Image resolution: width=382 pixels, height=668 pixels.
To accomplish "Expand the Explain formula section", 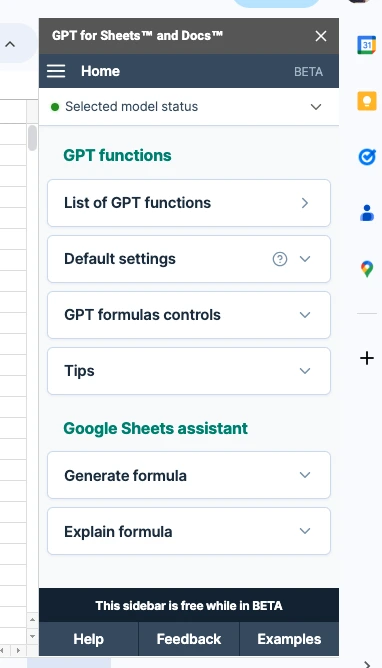I will [189, 531].
